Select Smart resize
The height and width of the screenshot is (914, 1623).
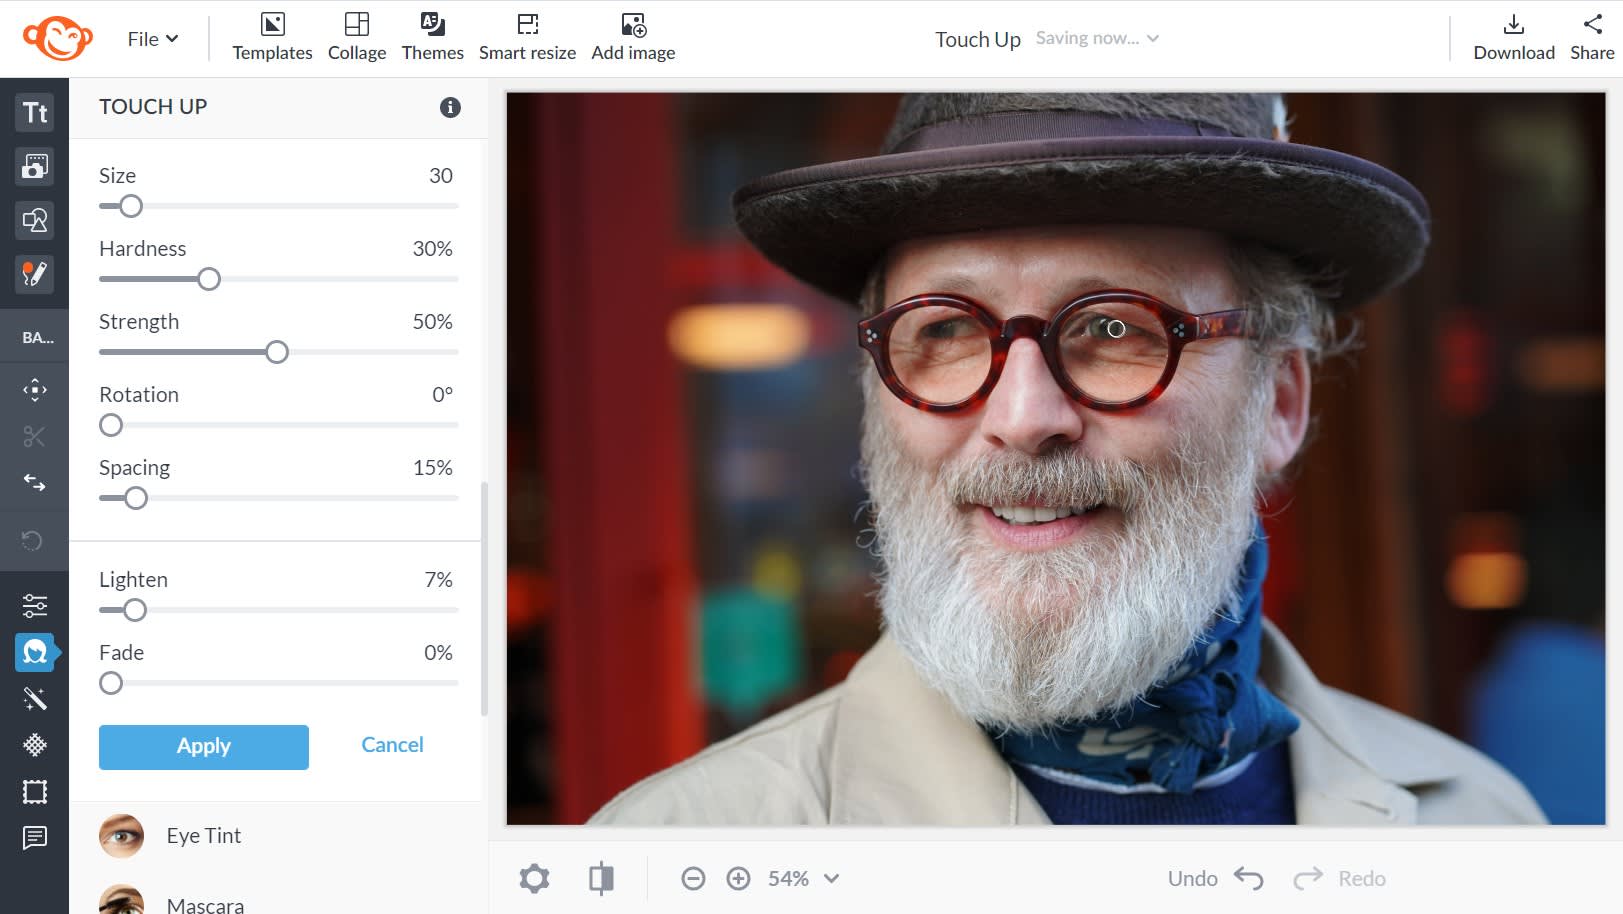(527, 38)
